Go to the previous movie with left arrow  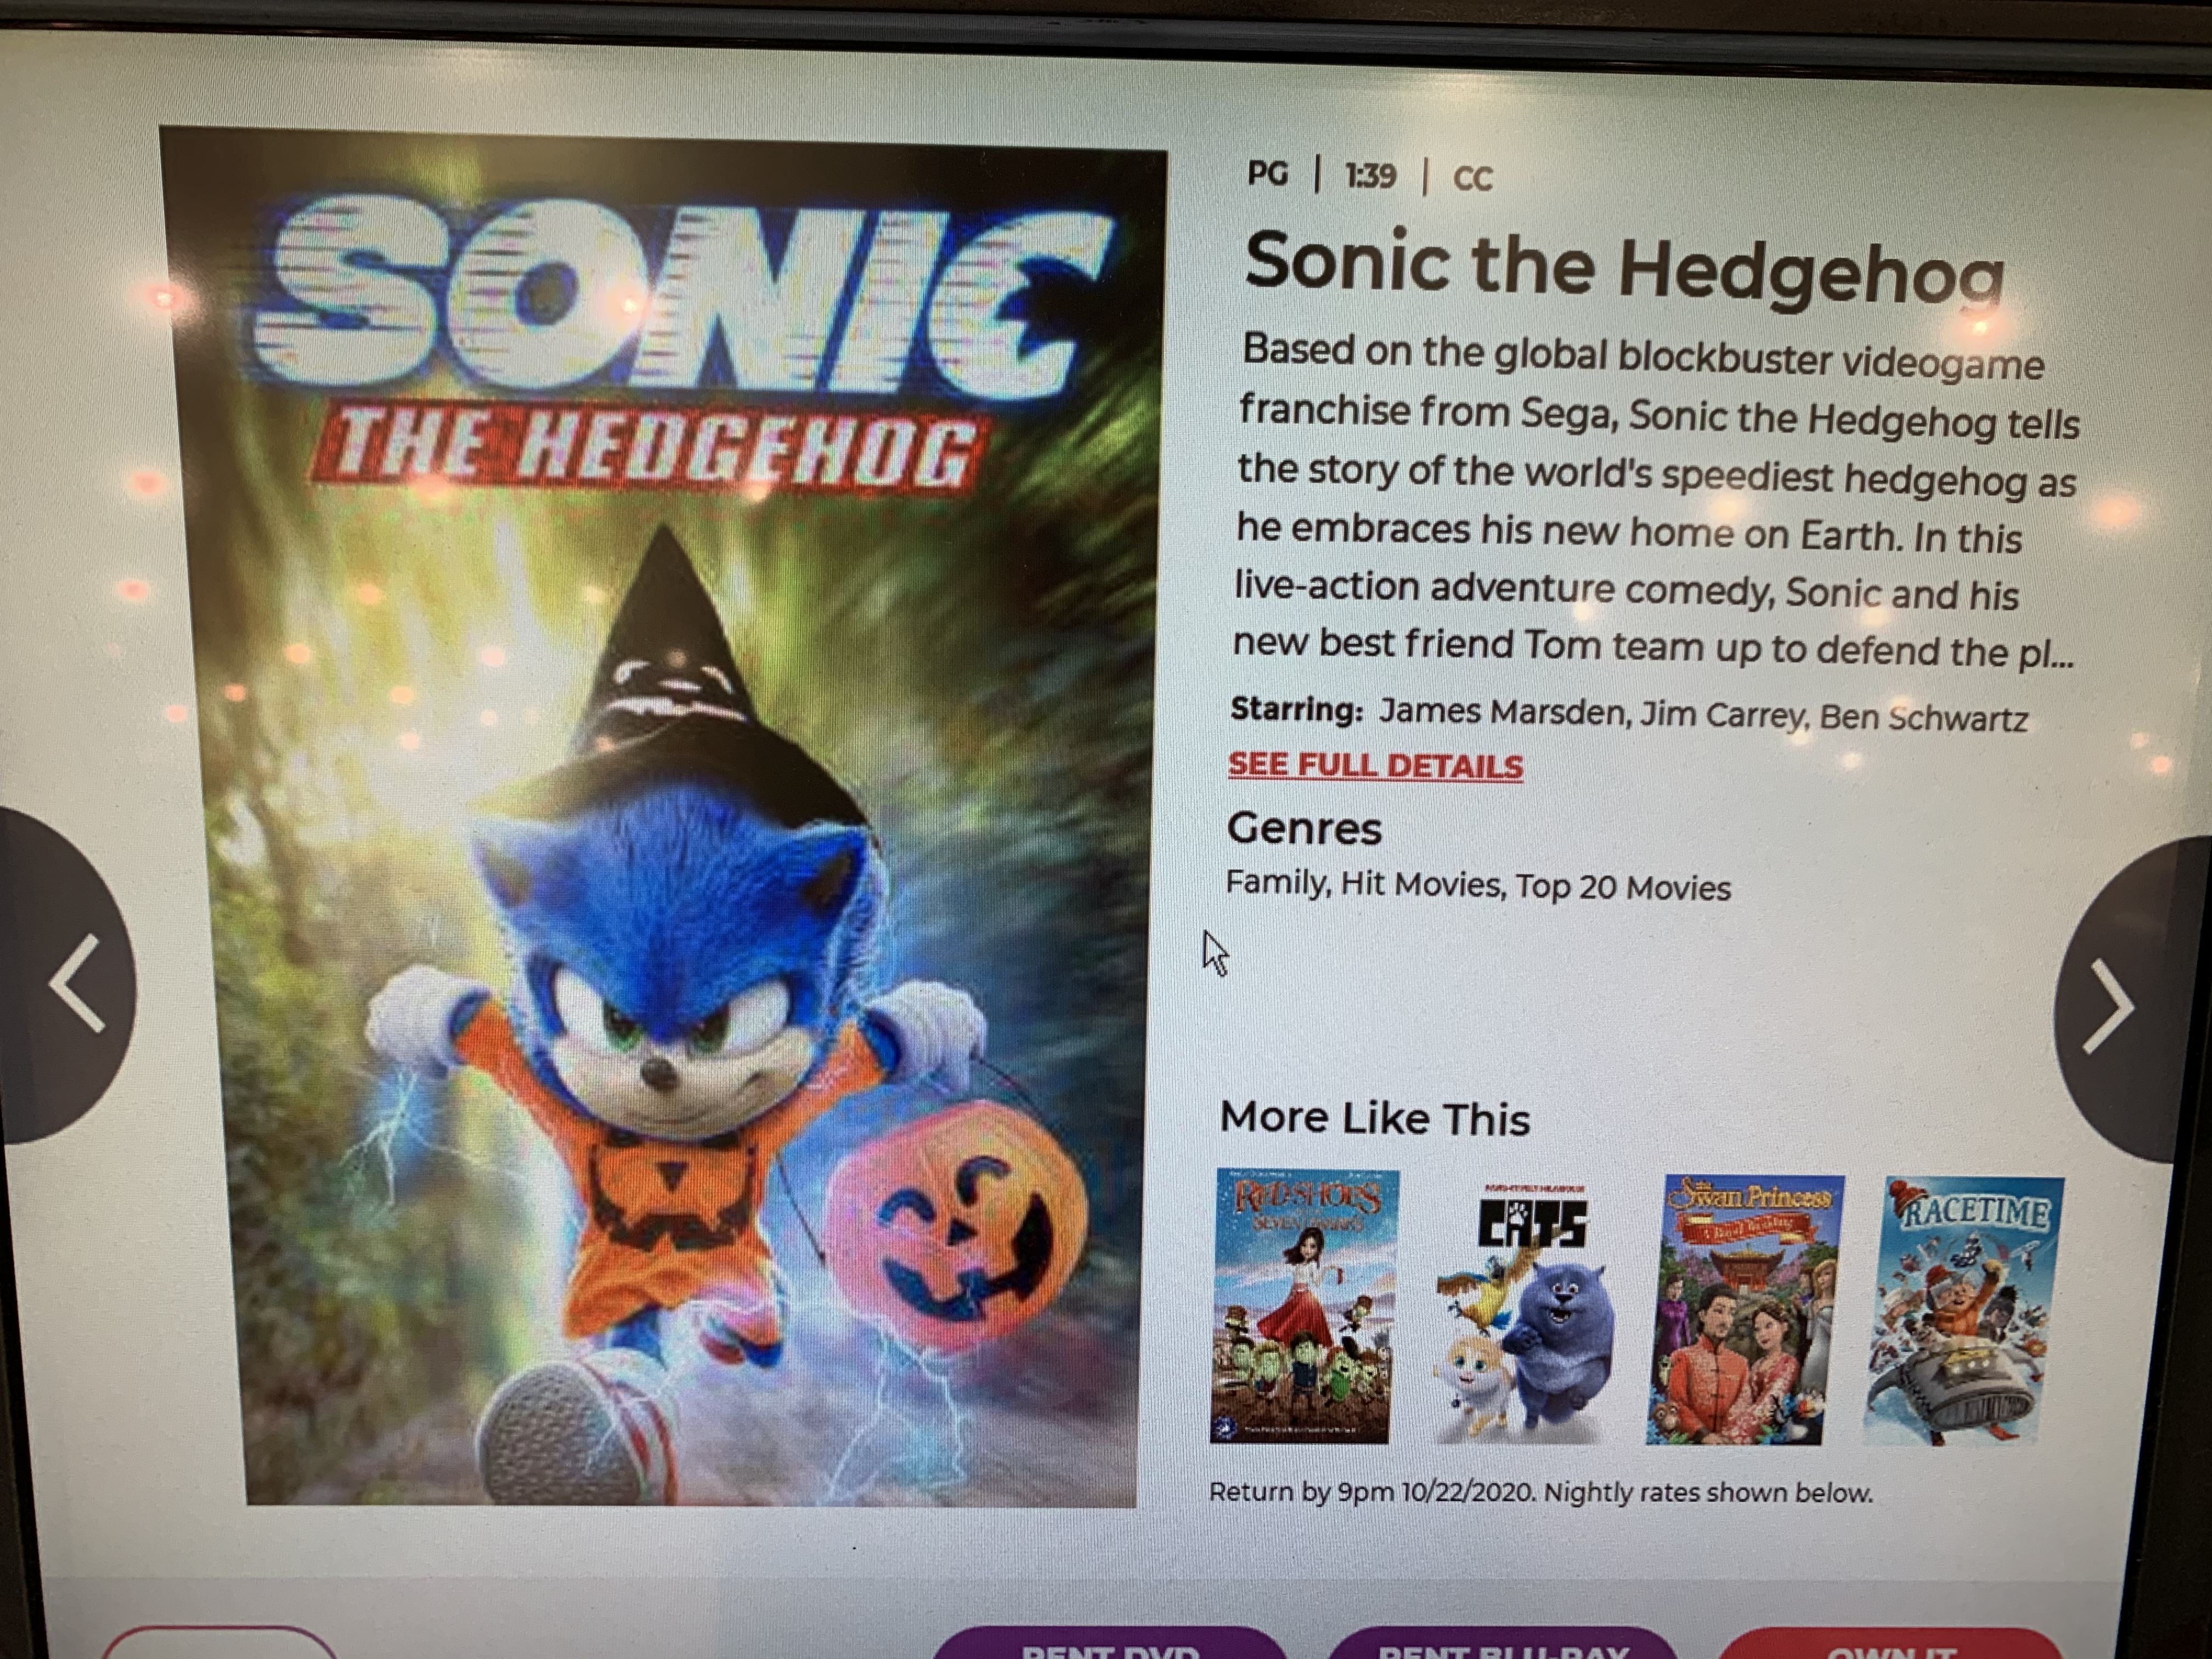(70, 980)
